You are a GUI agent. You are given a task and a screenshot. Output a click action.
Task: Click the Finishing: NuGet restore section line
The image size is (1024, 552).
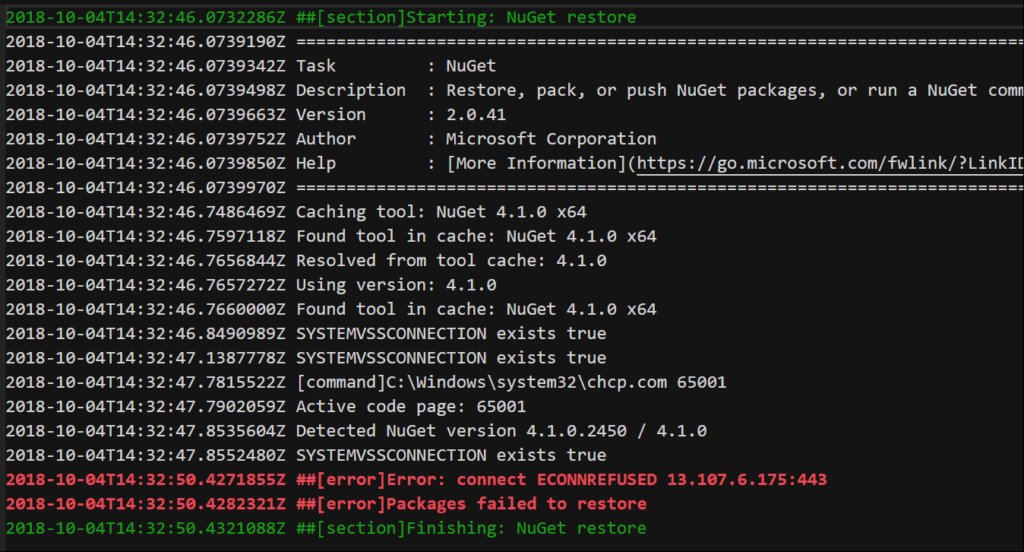click(x=326, y=528)
